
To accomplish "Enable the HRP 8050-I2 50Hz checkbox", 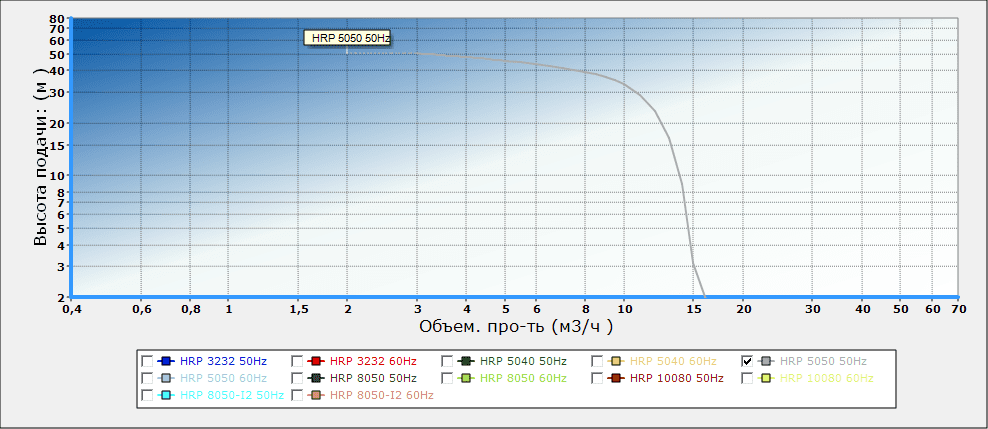I will (x=147, y=395).
